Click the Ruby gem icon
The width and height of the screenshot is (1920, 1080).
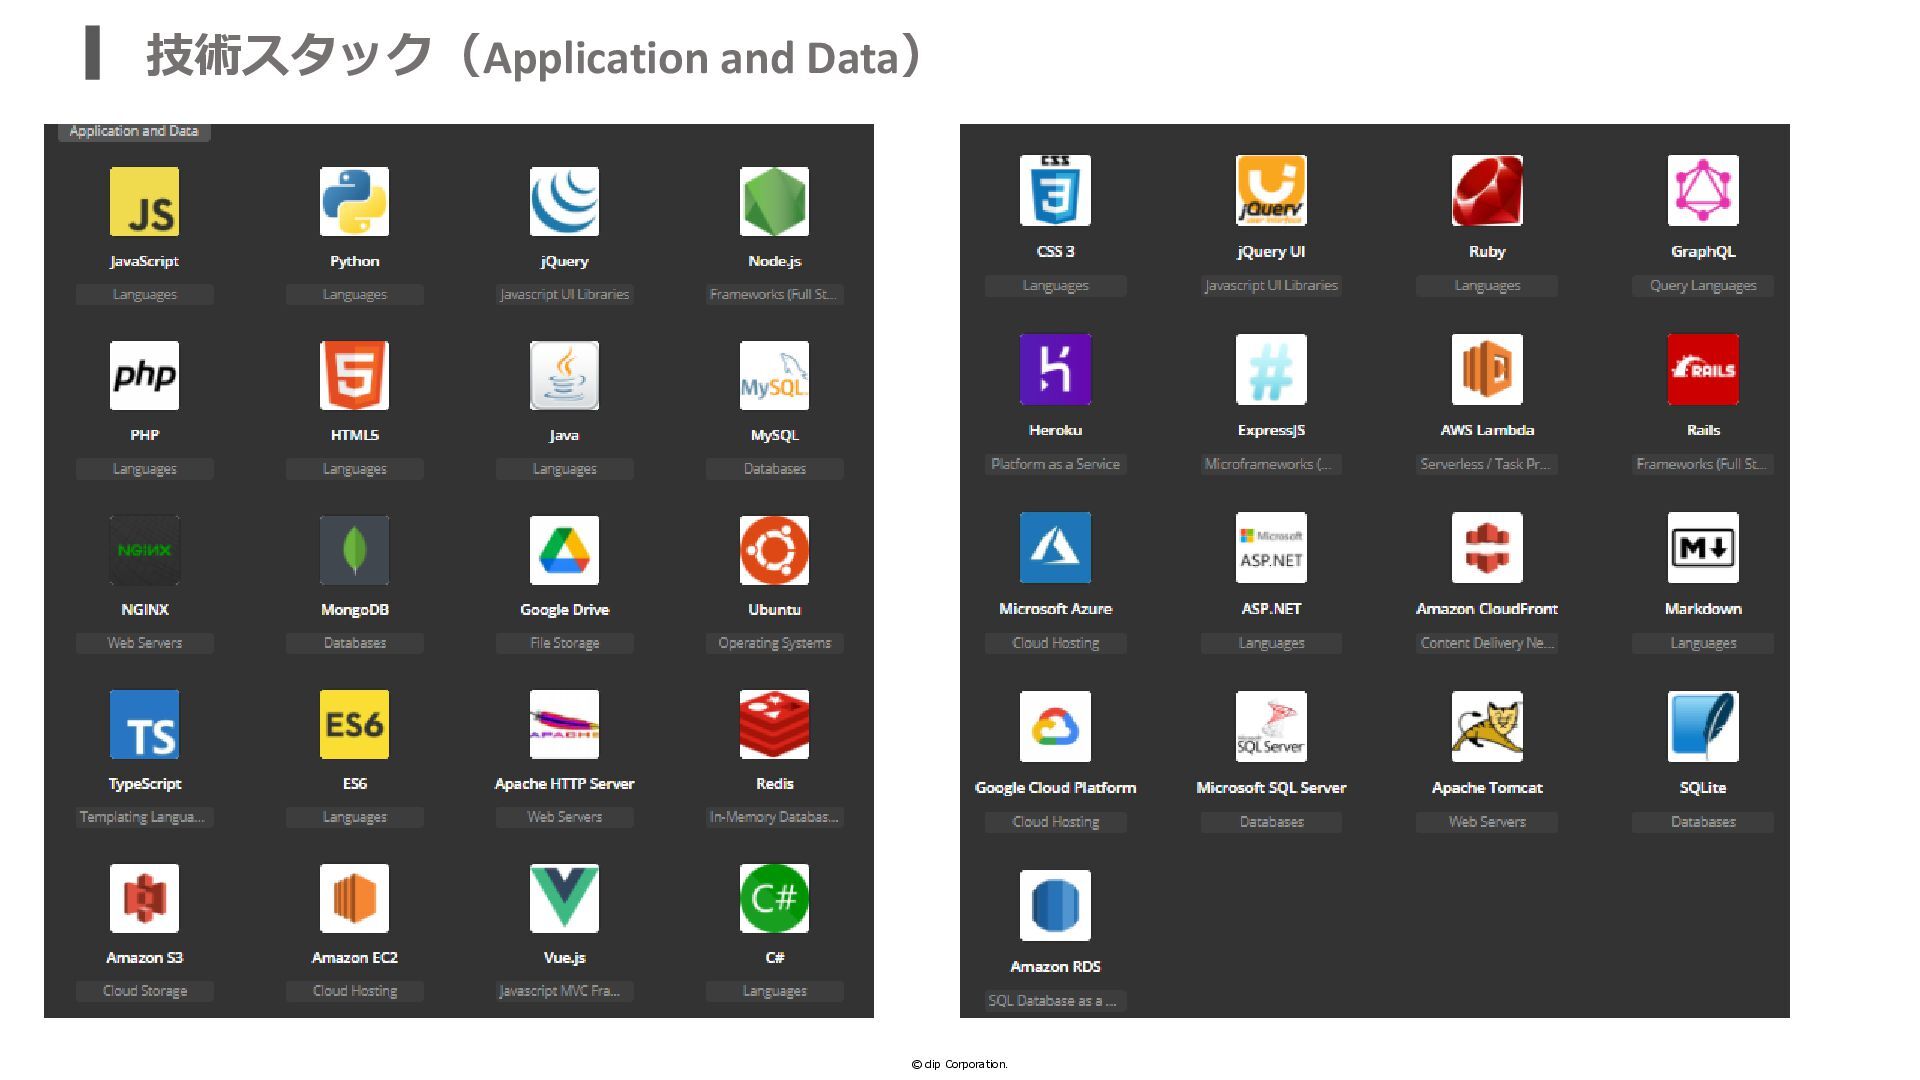1487,190
